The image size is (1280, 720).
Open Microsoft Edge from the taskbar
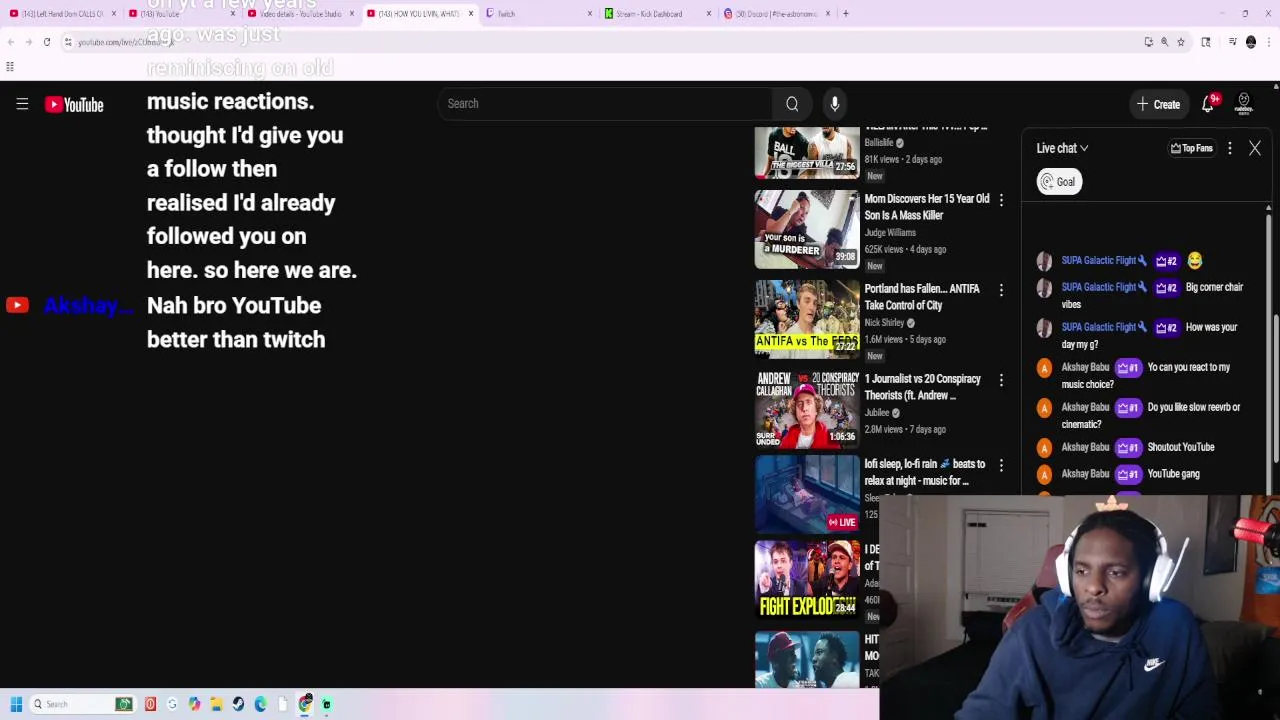pos(260,704)
